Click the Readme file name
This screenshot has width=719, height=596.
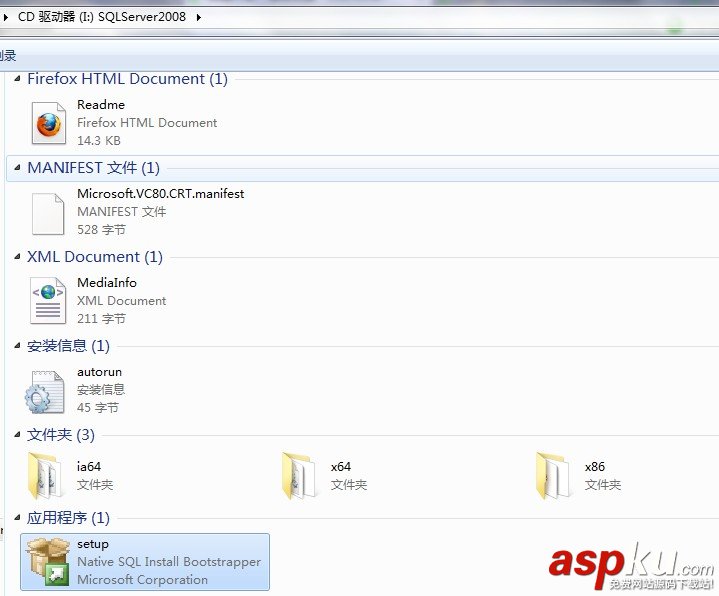[x=101, y=105]
